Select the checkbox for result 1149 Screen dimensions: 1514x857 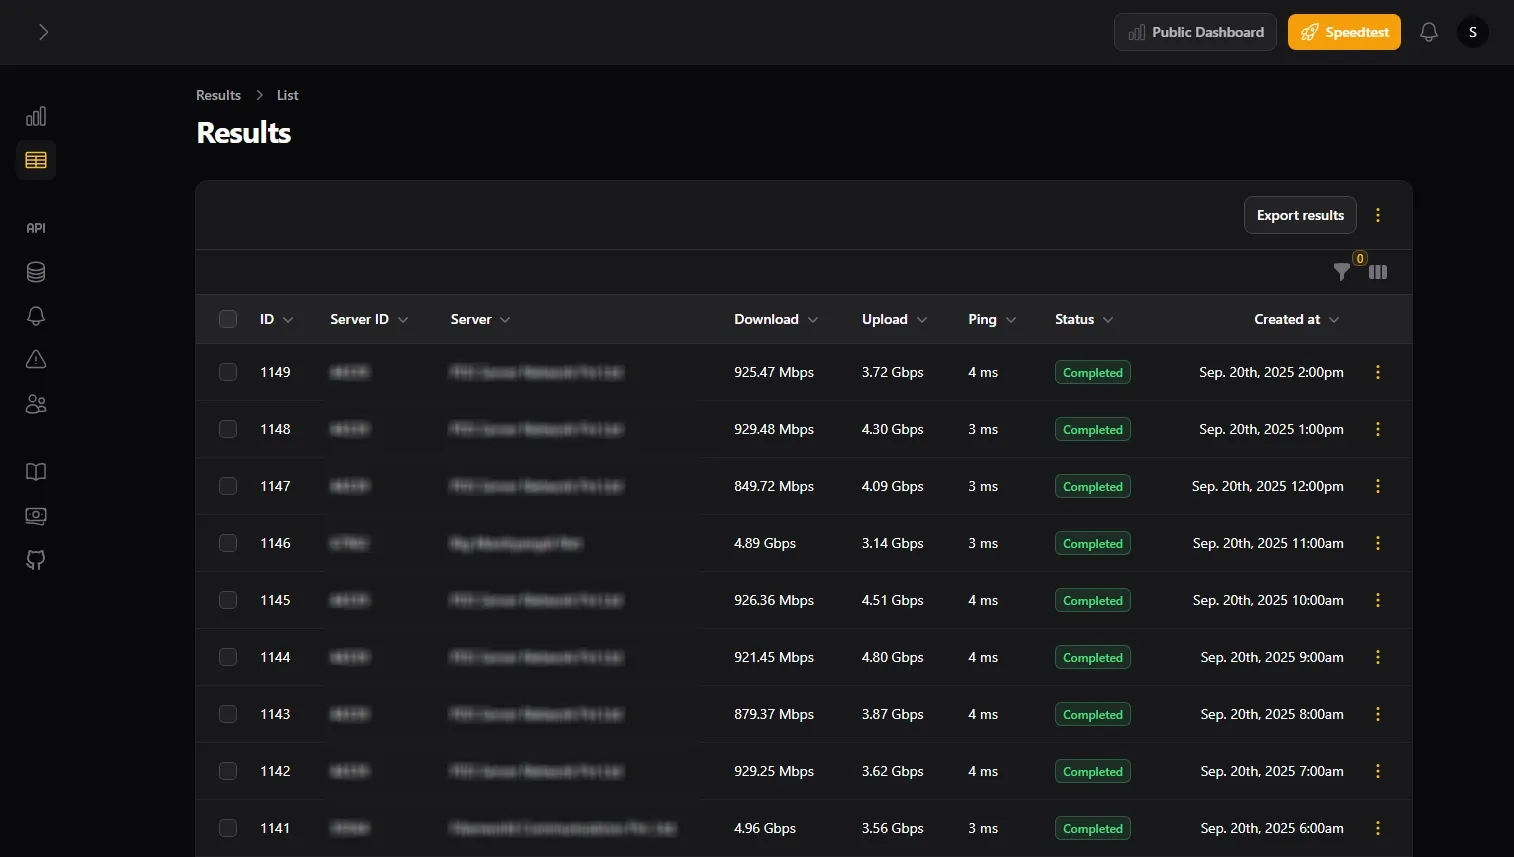228,372
